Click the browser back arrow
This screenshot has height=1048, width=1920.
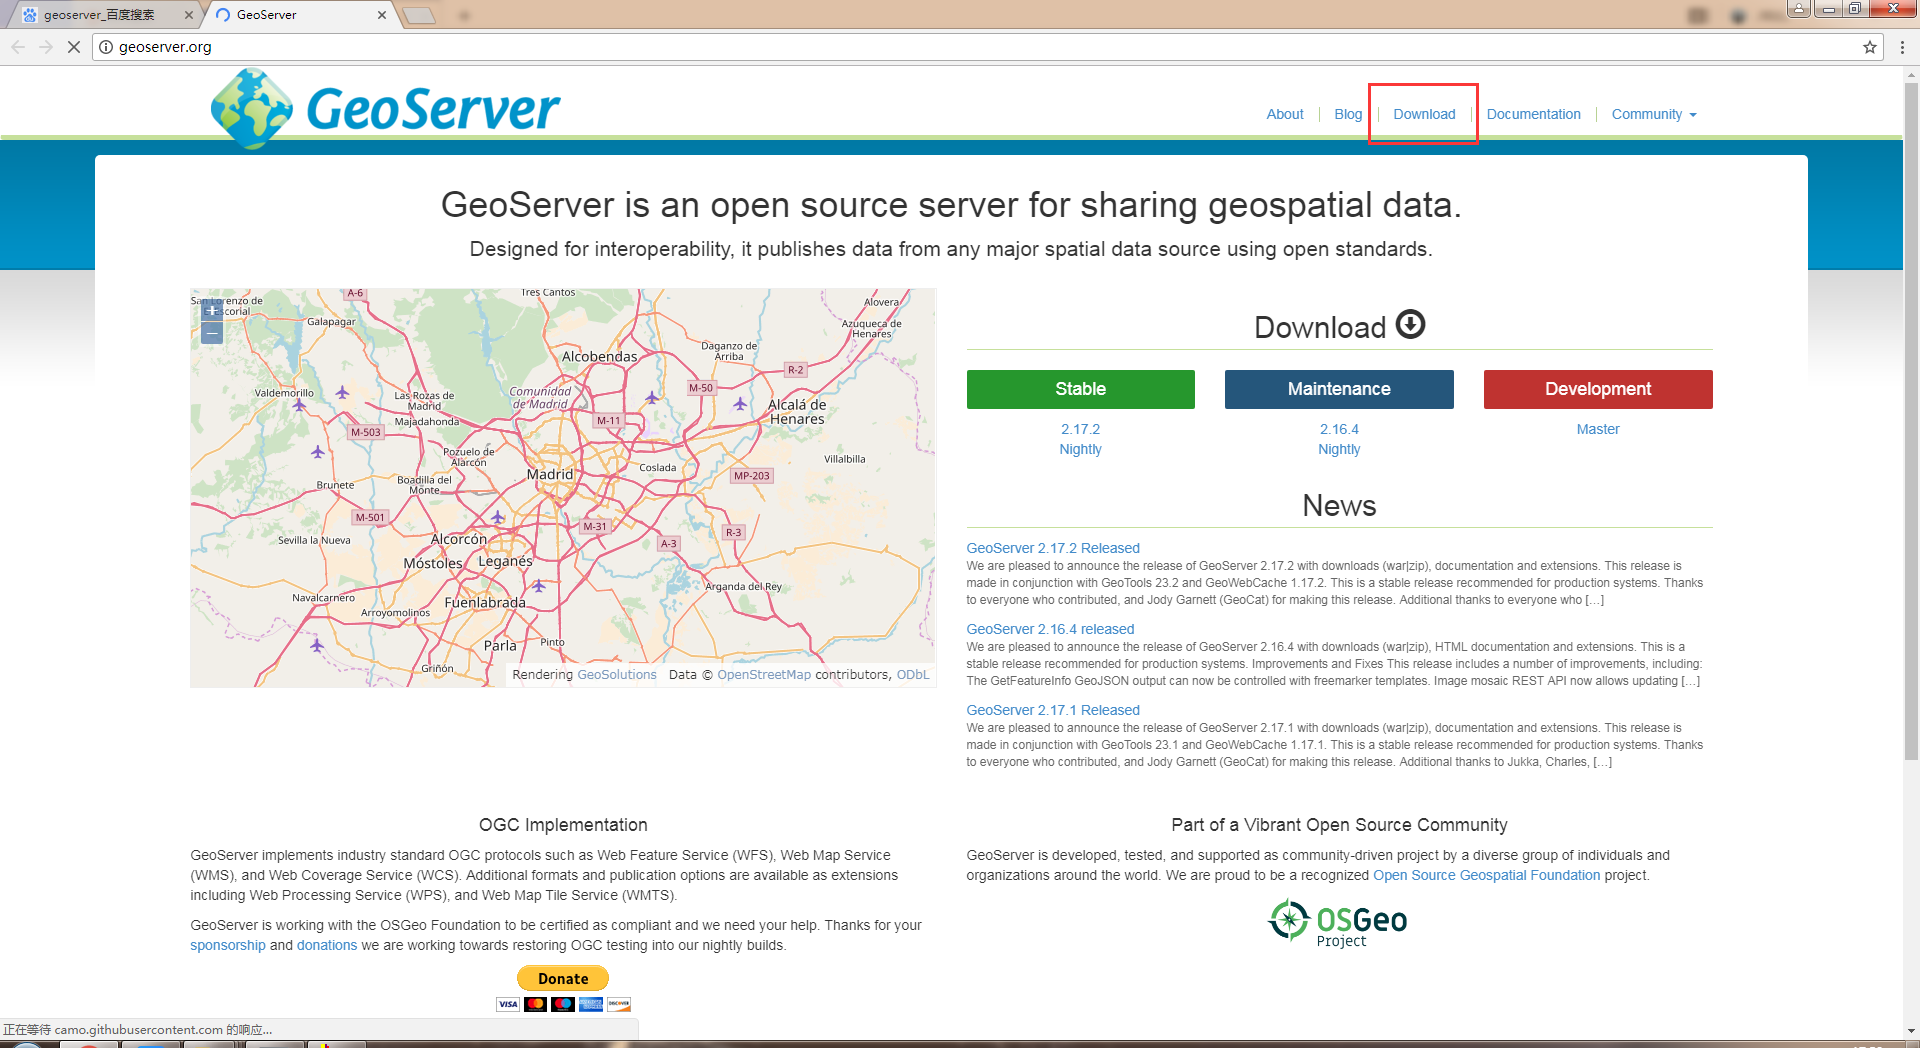(x=18, y=47)
